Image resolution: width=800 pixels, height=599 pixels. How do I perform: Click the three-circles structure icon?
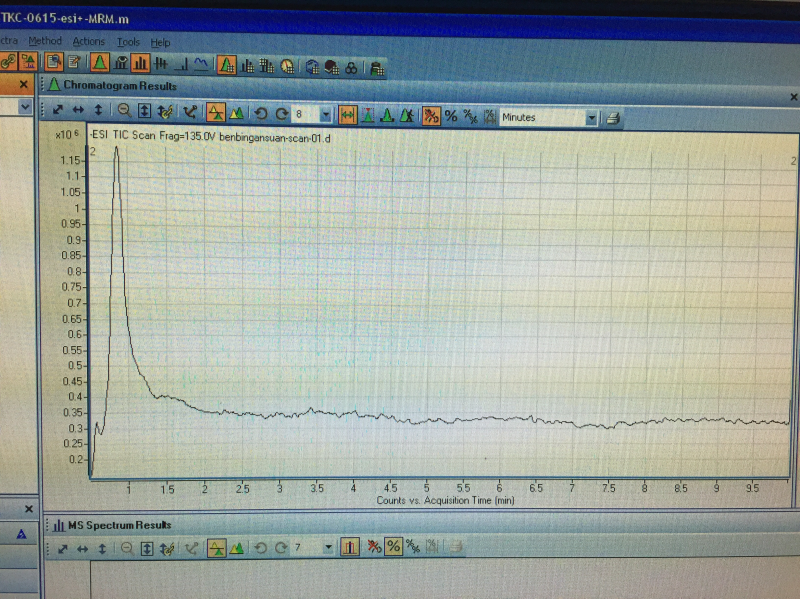351,68
